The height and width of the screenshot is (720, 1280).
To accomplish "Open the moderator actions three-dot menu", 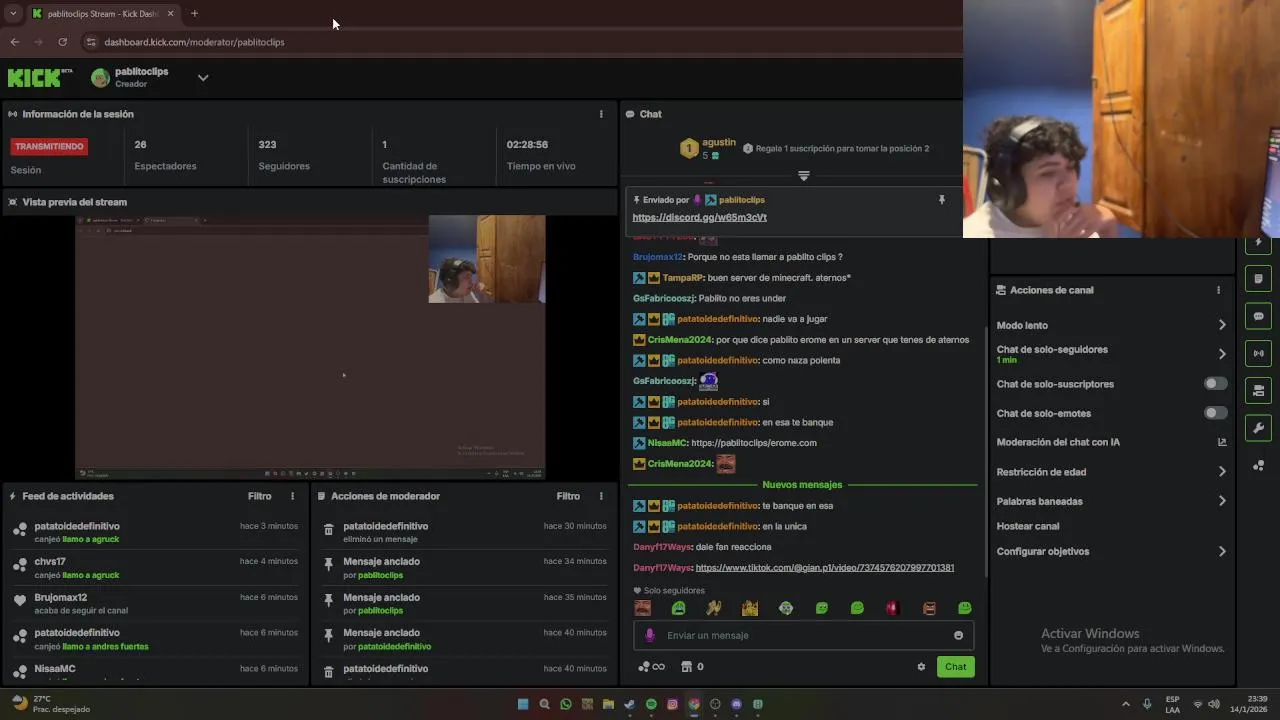I will (601, 496).
